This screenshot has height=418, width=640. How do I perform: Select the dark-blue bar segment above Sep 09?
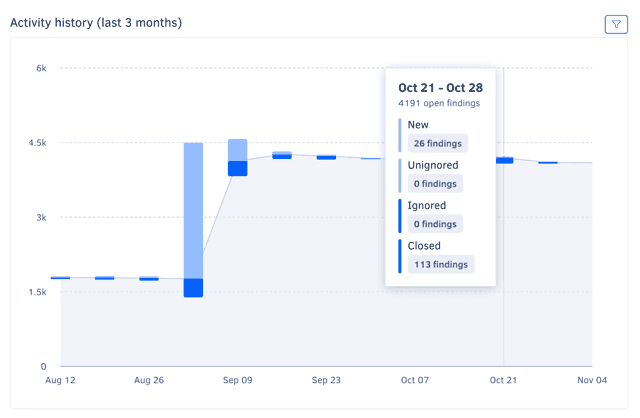coord(238,169)
